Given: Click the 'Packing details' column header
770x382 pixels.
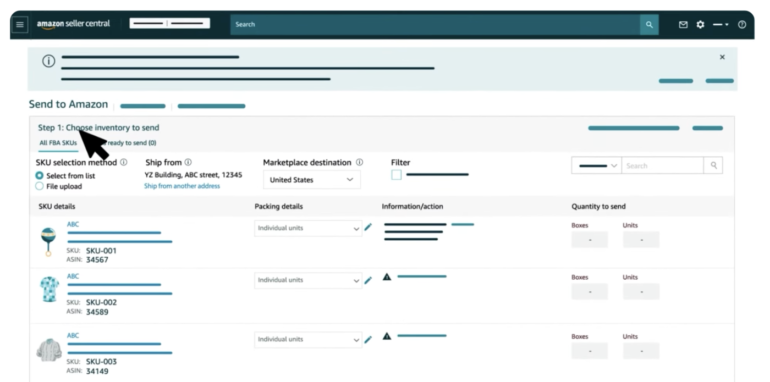Looking at the screenshot, I should coord(278,207).
